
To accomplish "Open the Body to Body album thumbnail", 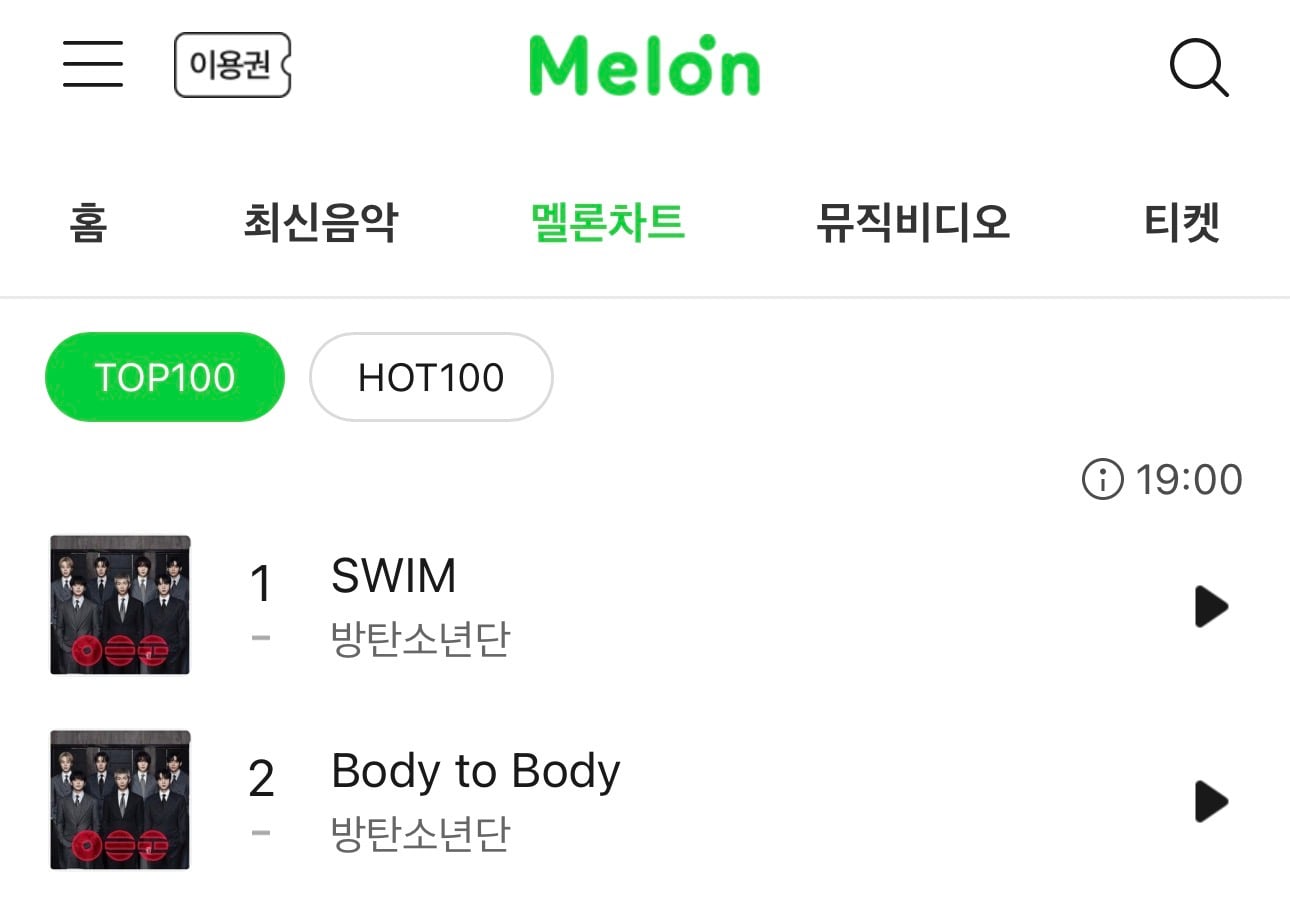I will click(x=120, y=800).
